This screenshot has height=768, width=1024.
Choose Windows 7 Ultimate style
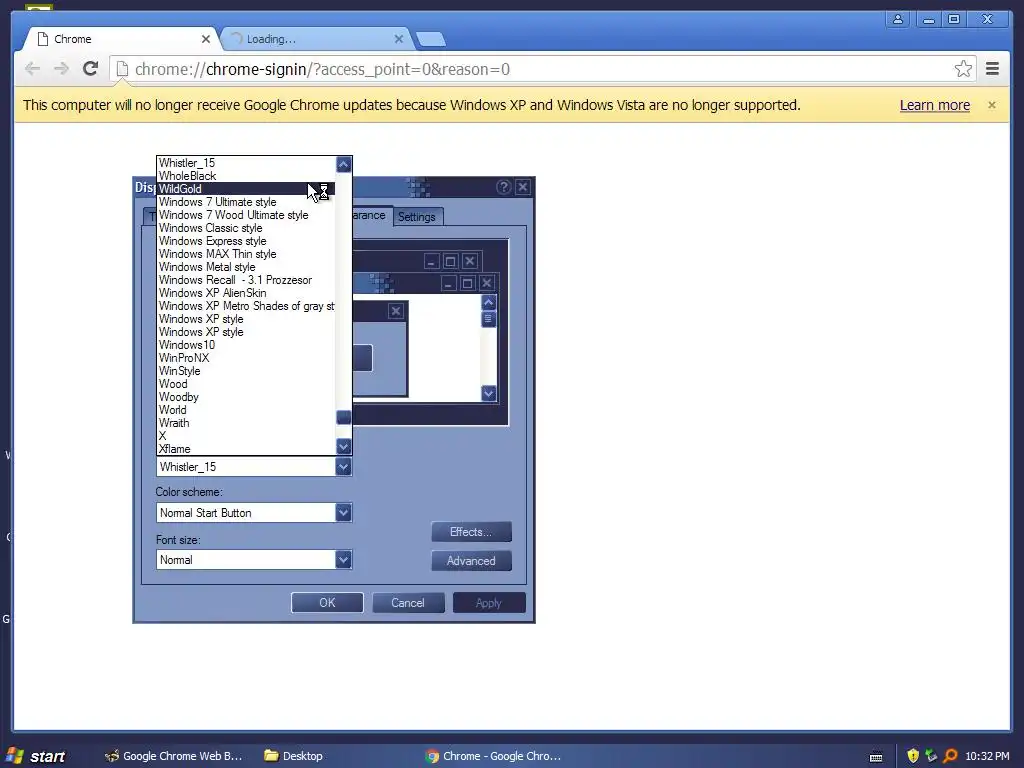click(x=246, y=202)
